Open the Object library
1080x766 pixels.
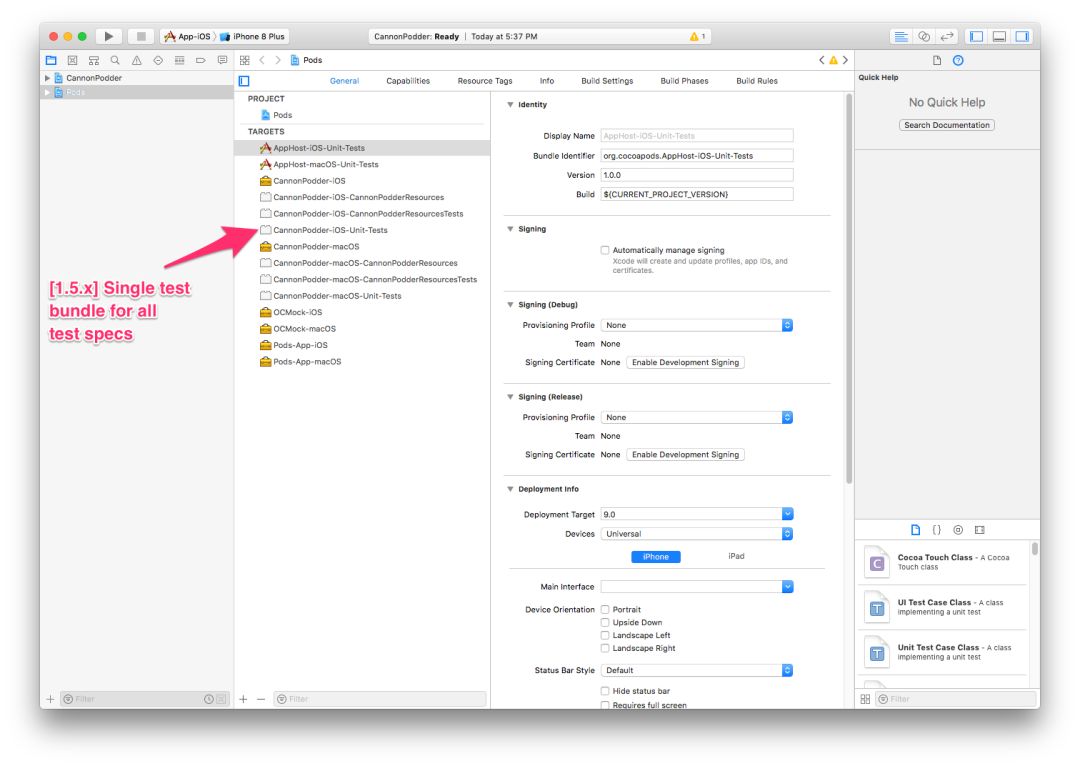tap(958, 530)
